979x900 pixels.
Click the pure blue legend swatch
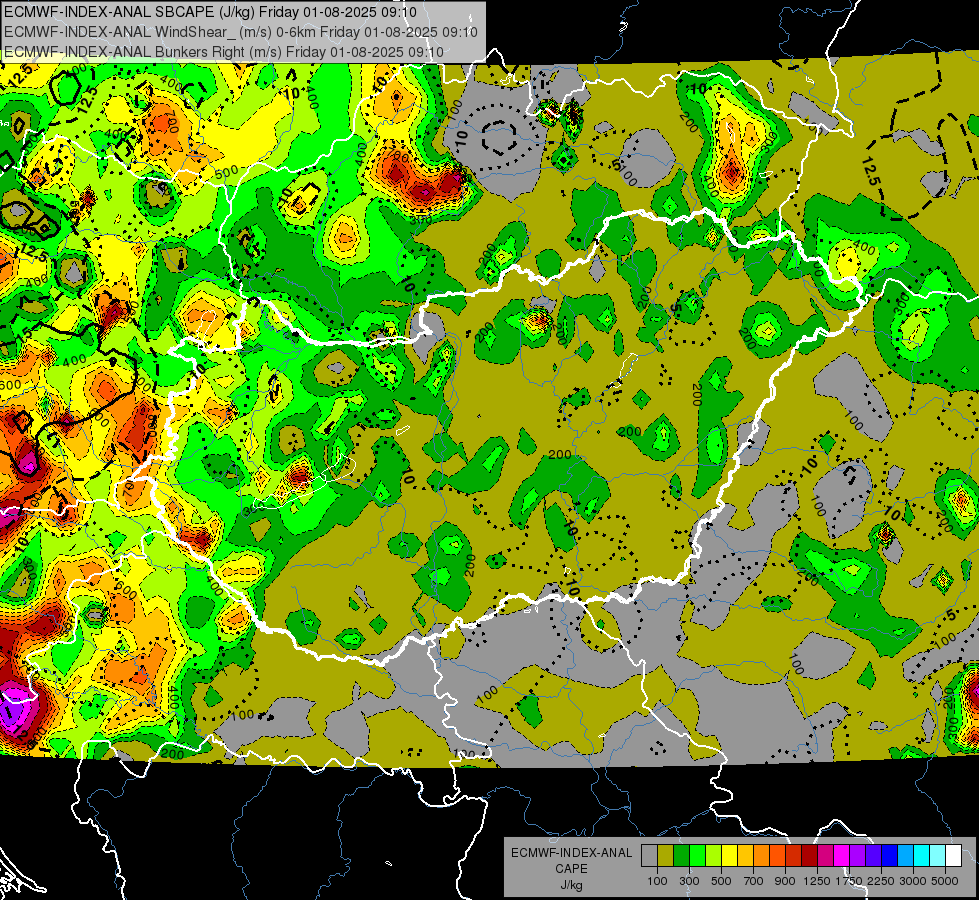(x=890, y=856)
